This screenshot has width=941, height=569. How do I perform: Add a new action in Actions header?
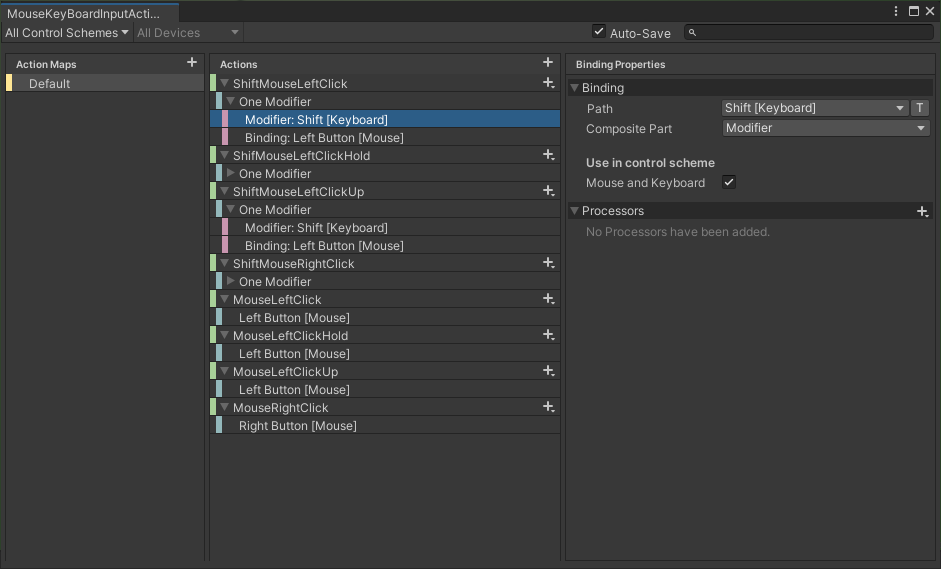[x=547, y=63]
